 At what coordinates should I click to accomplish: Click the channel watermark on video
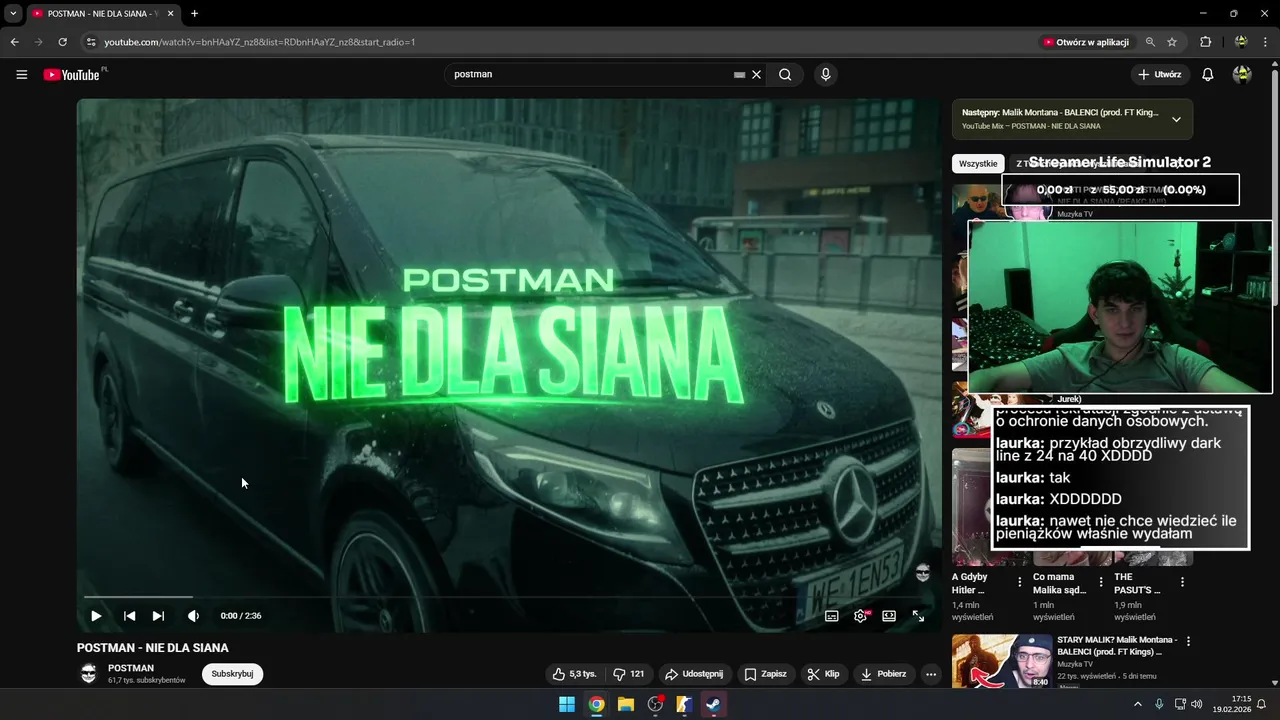point(923,573)
